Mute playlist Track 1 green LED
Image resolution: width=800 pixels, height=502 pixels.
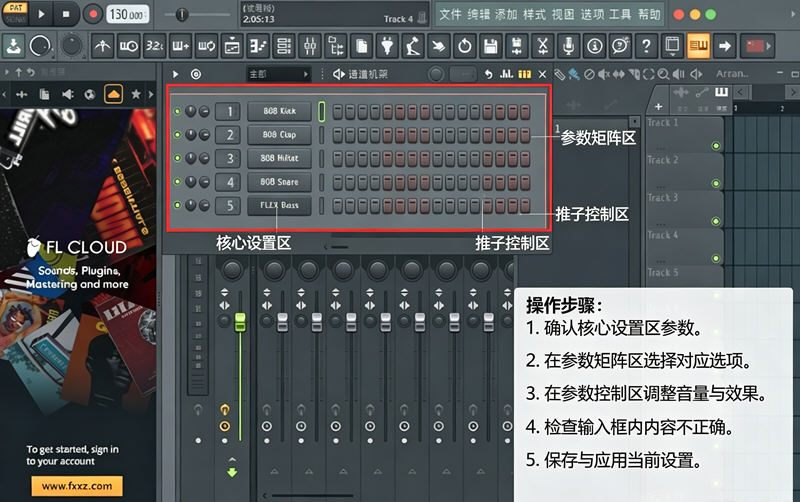coord(716,146)
